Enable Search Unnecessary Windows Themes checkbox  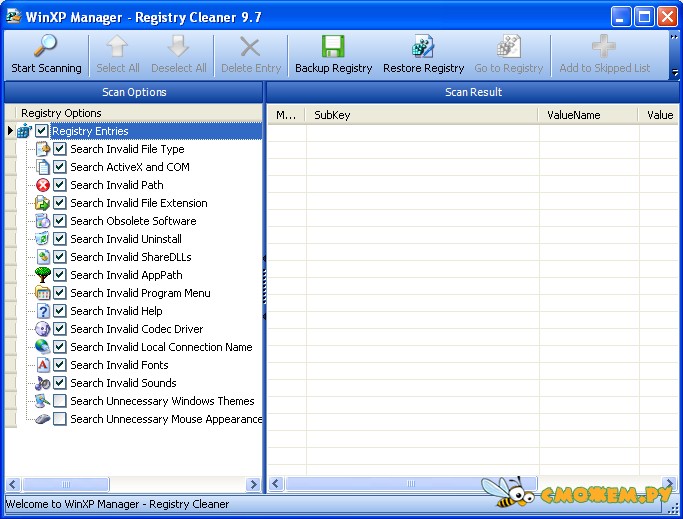pyautogui.click(x=60, y=400)
